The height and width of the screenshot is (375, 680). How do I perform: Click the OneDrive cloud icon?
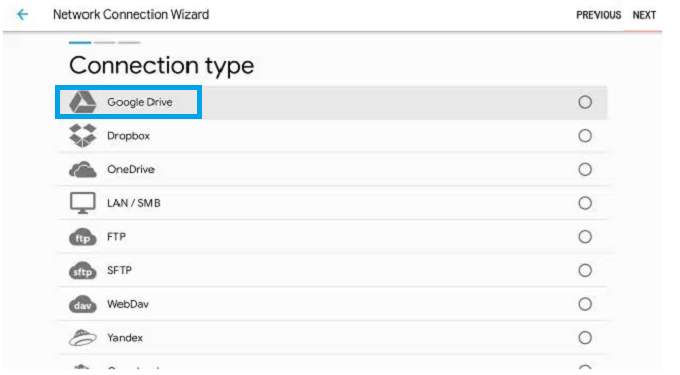tap(82, 170)
